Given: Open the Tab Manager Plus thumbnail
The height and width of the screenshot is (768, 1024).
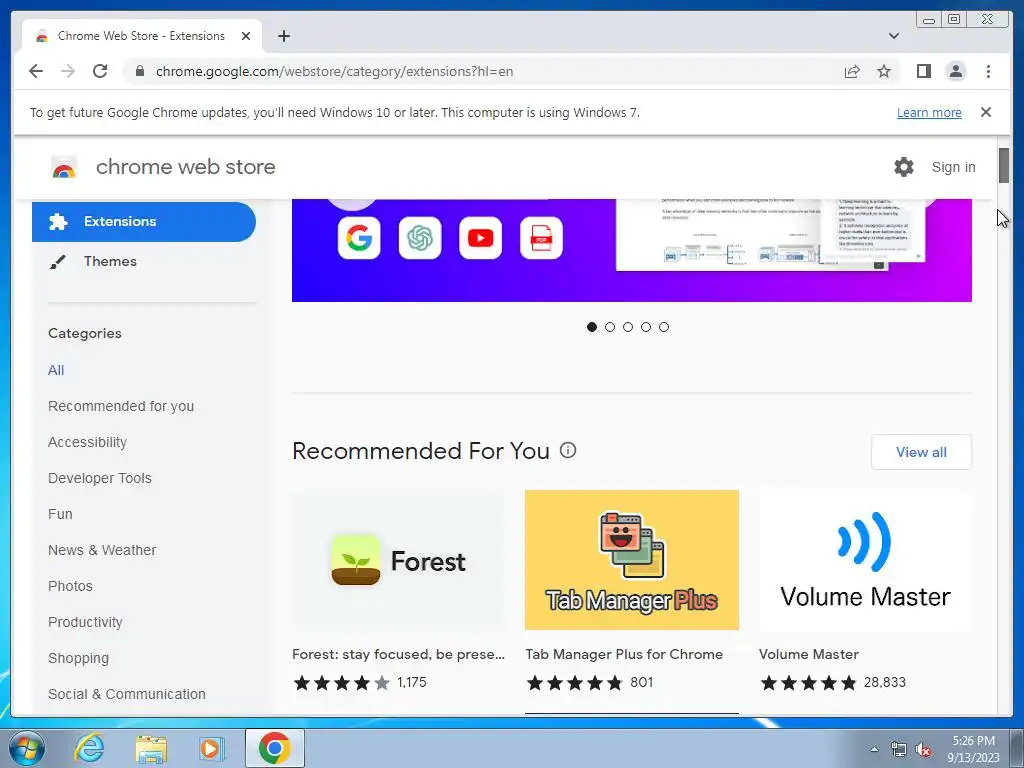Looking at the screenshot, I should 632,560.
